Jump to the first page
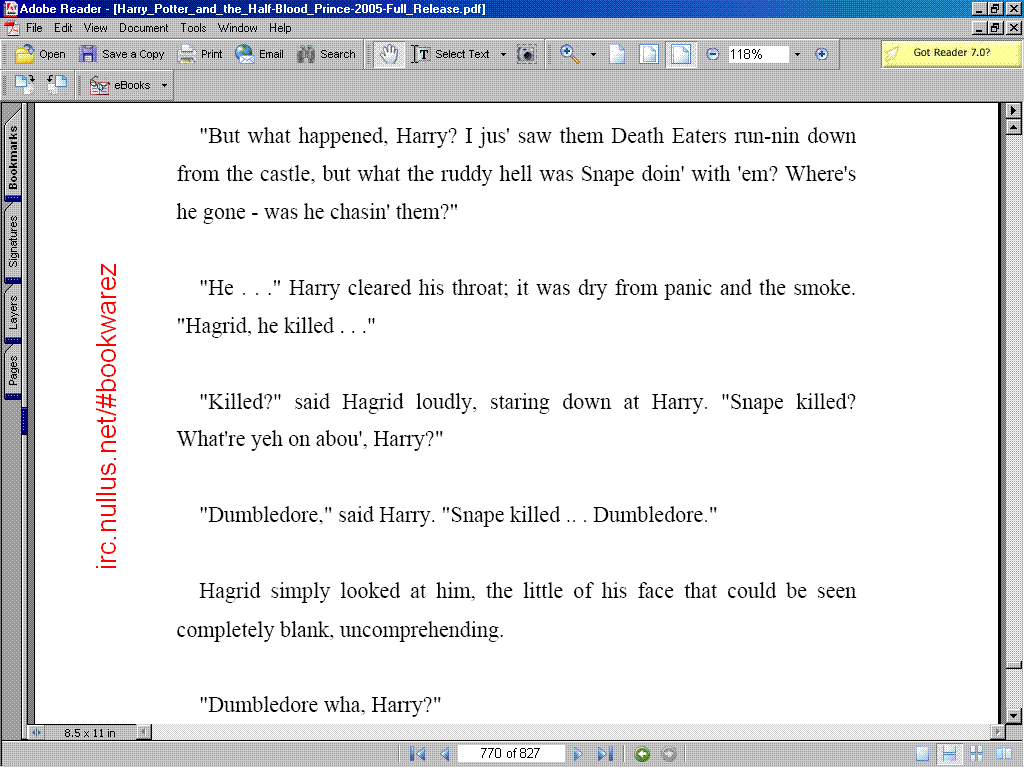 [417, 754]
